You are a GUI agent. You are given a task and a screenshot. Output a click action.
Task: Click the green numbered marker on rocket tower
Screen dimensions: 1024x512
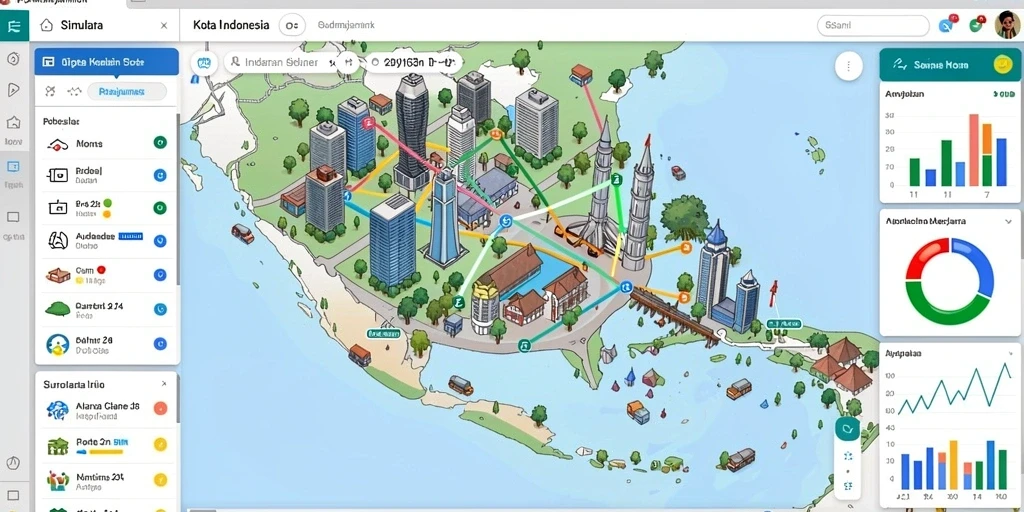618,179
